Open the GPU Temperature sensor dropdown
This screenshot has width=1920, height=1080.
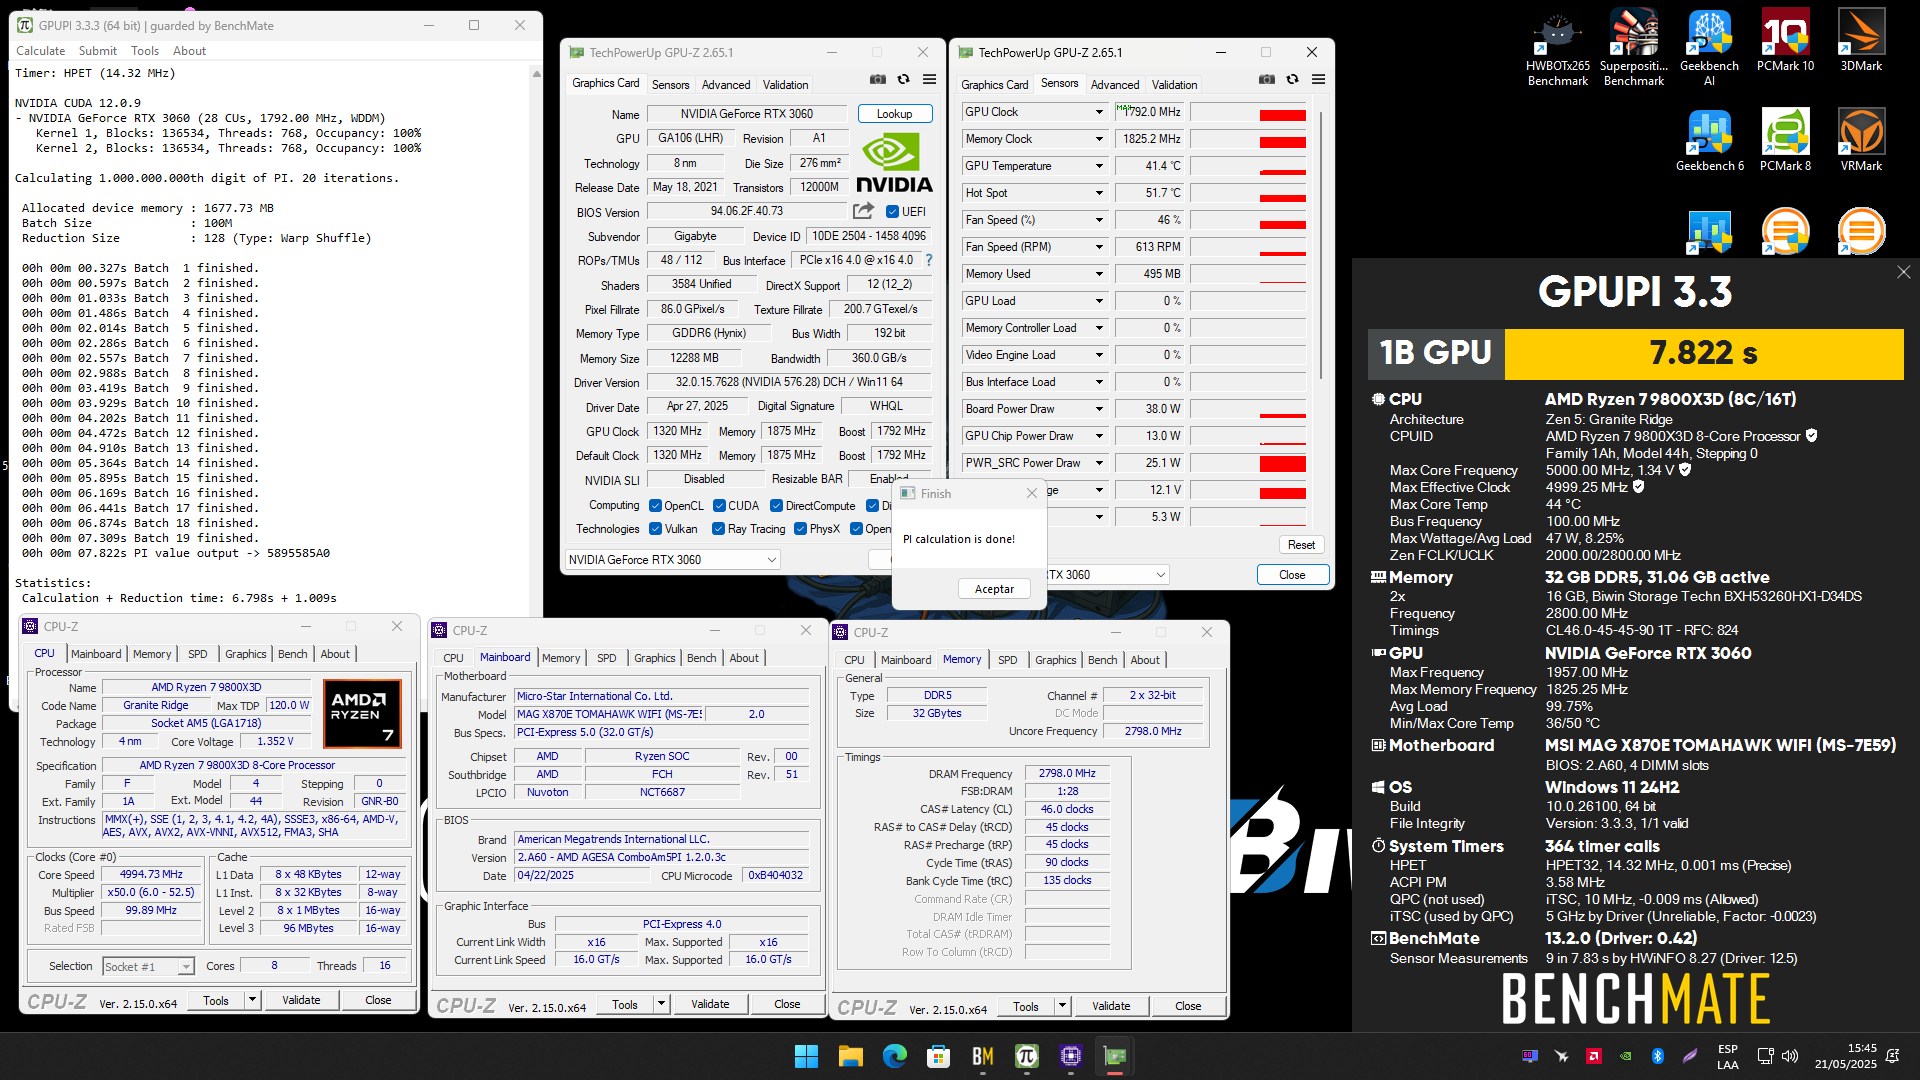[x=1099, y=166]
